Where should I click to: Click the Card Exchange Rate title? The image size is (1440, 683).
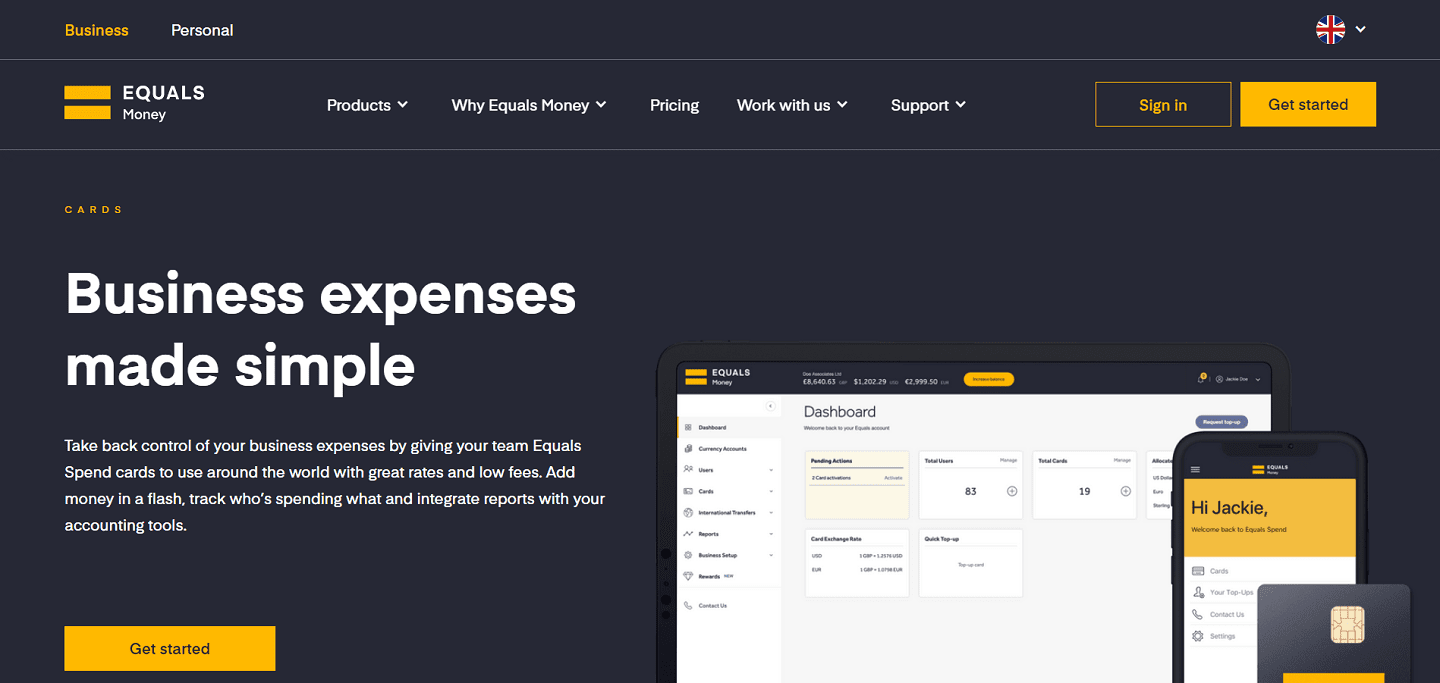tap(836, 539)
